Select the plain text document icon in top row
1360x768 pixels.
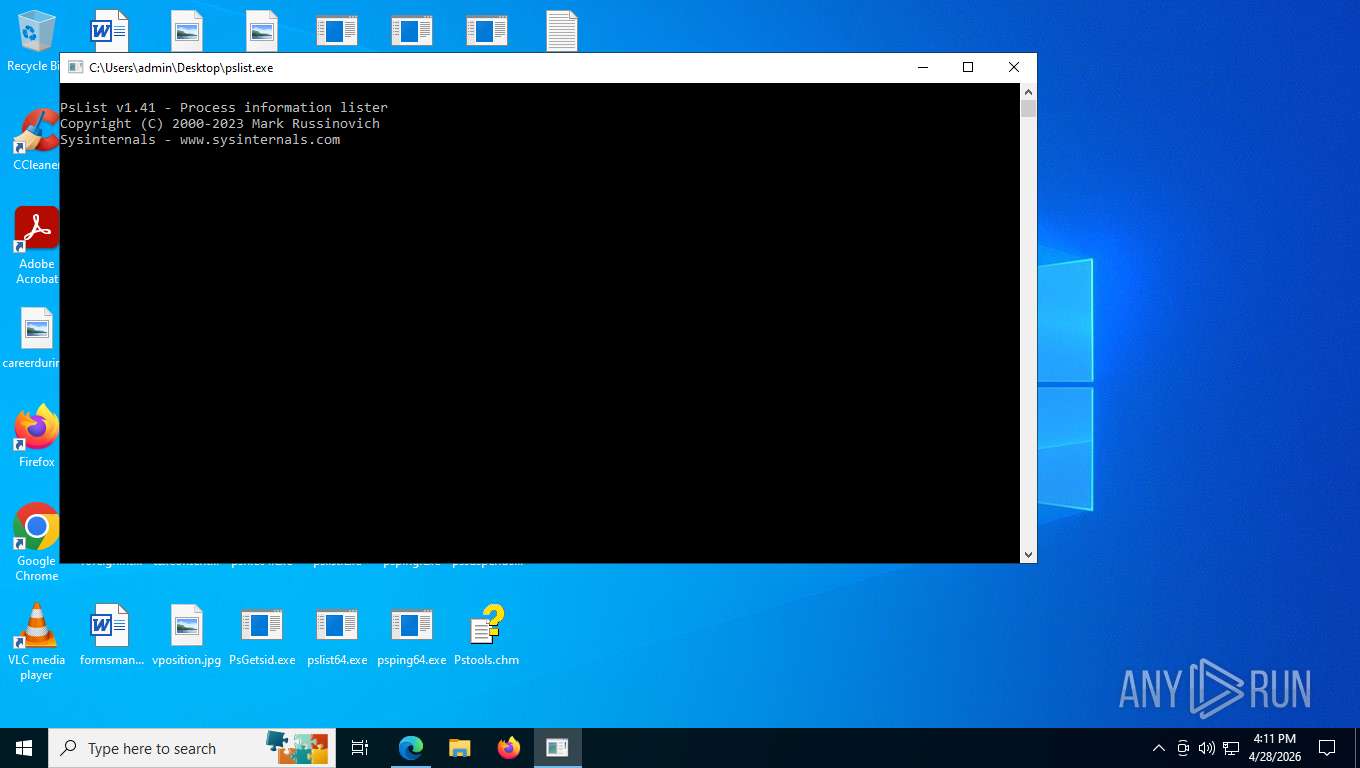coord(562,31)
